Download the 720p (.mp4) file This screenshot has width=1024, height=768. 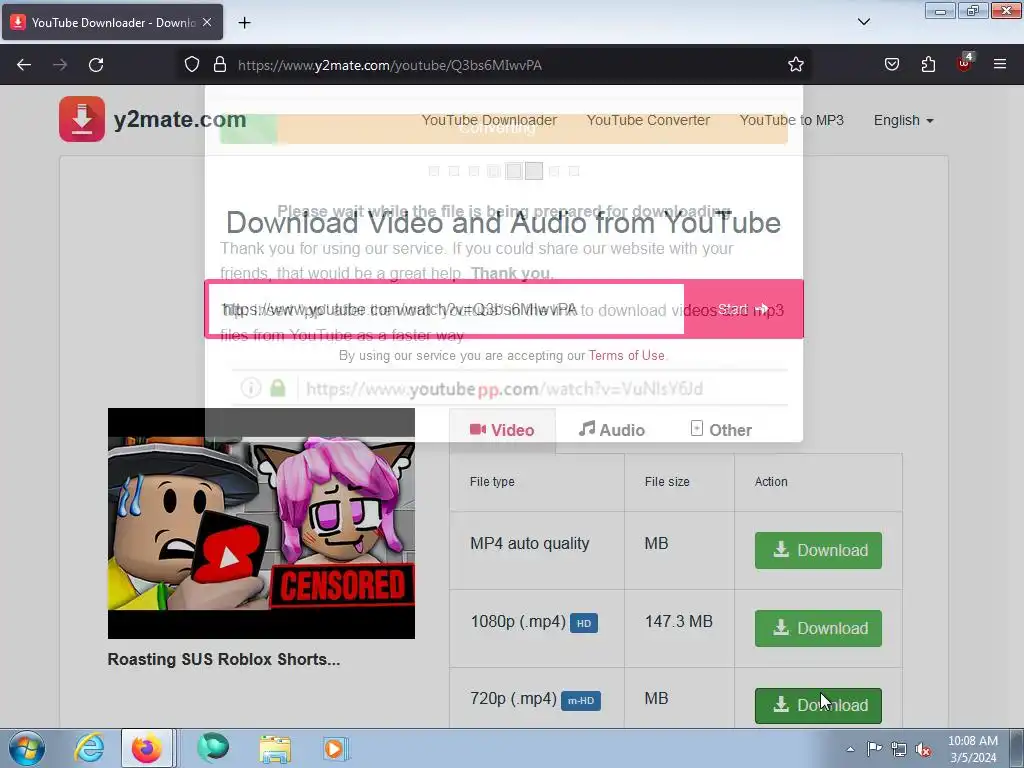(818, 705)
